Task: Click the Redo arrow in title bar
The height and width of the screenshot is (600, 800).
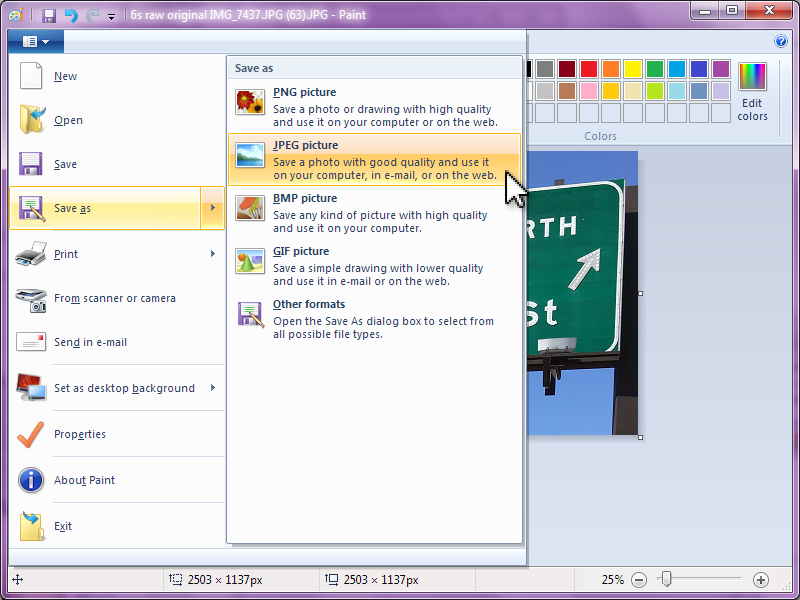Action: (92, 15)
